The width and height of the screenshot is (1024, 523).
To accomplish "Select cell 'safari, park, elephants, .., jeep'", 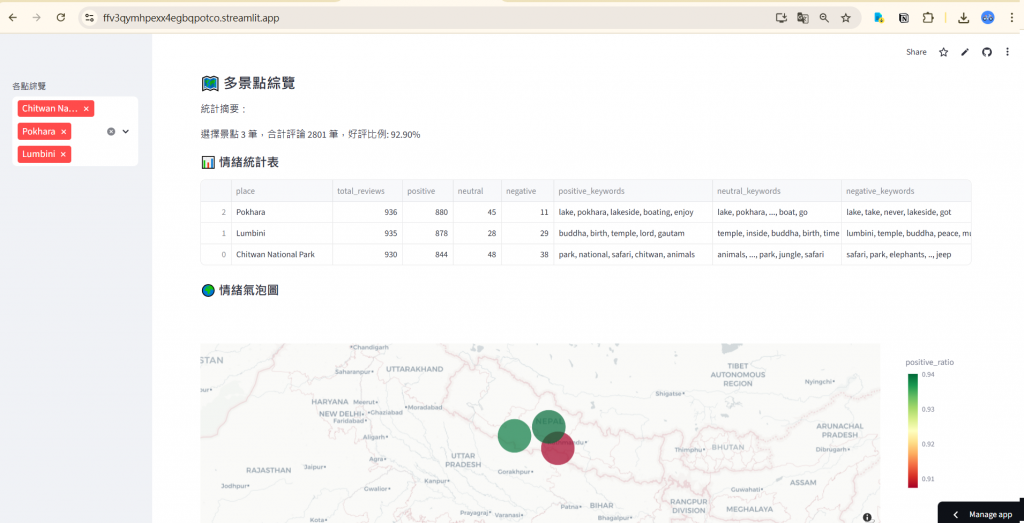I will 906,254.
